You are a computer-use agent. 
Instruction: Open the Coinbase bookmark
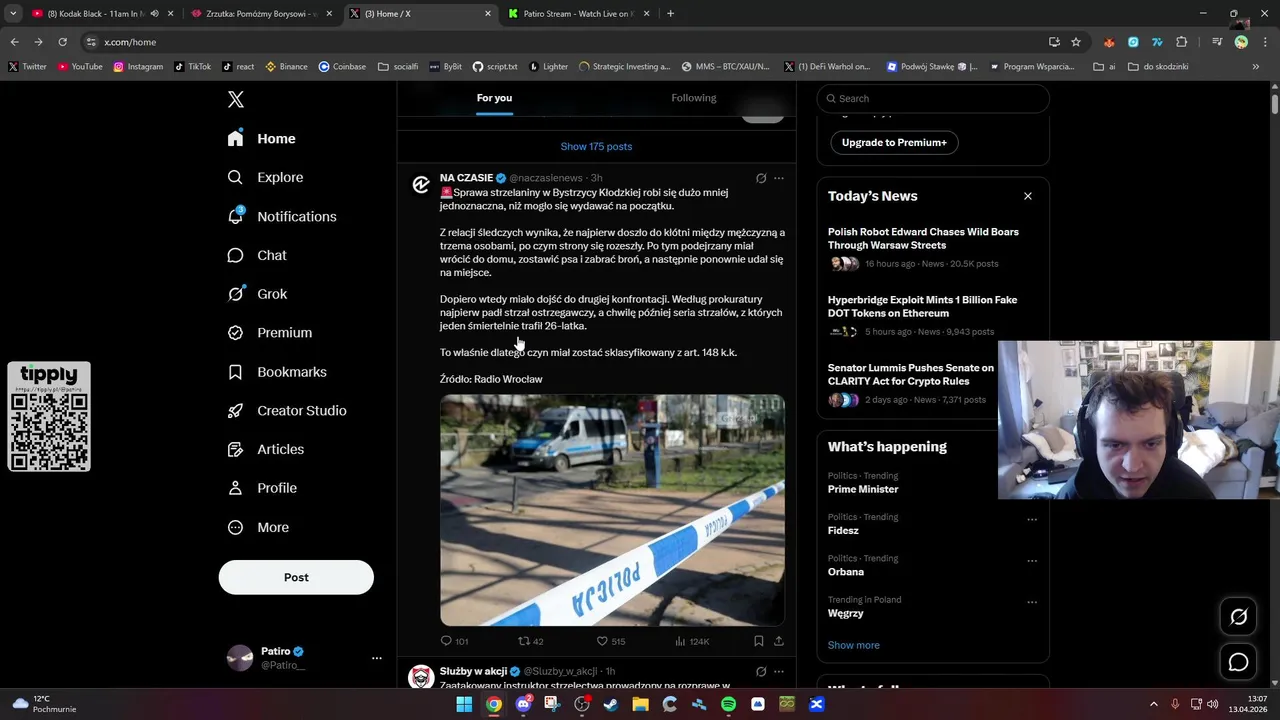pyautogui.click(x=342, y=67)
